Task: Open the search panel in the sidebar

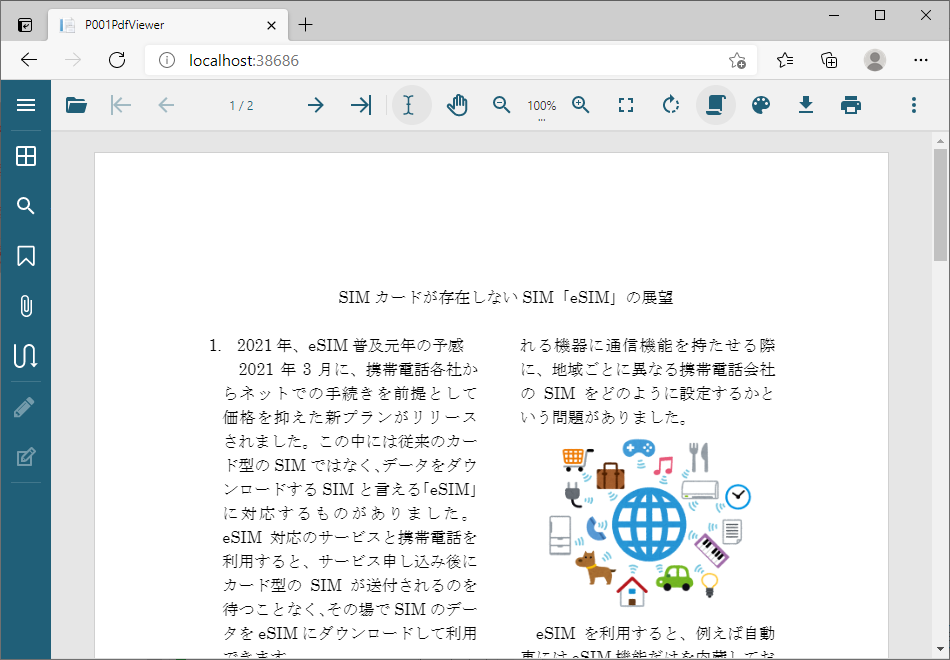Action: pos(25,206)
